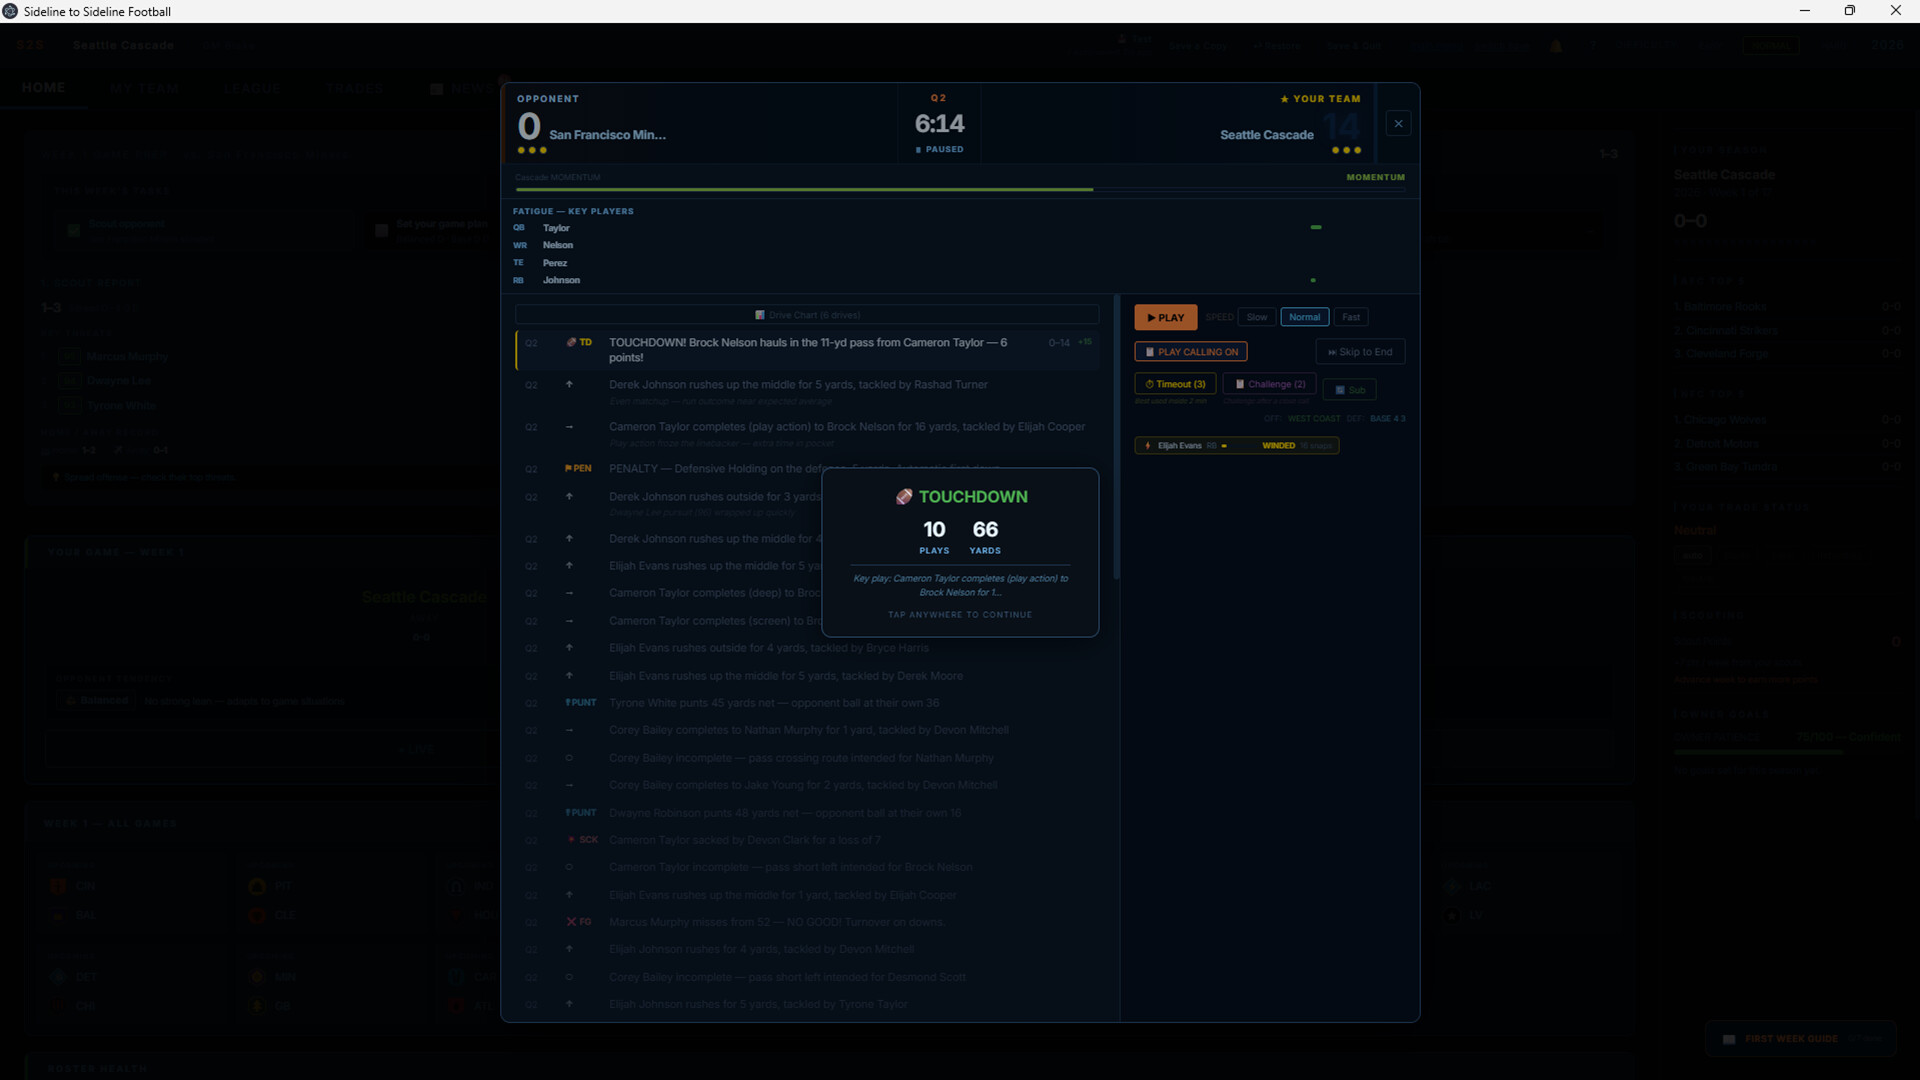The image size is (1920, 1080).
Task: Click Seattle Cascade's three timeout dots
Action: pos(1346,151)
